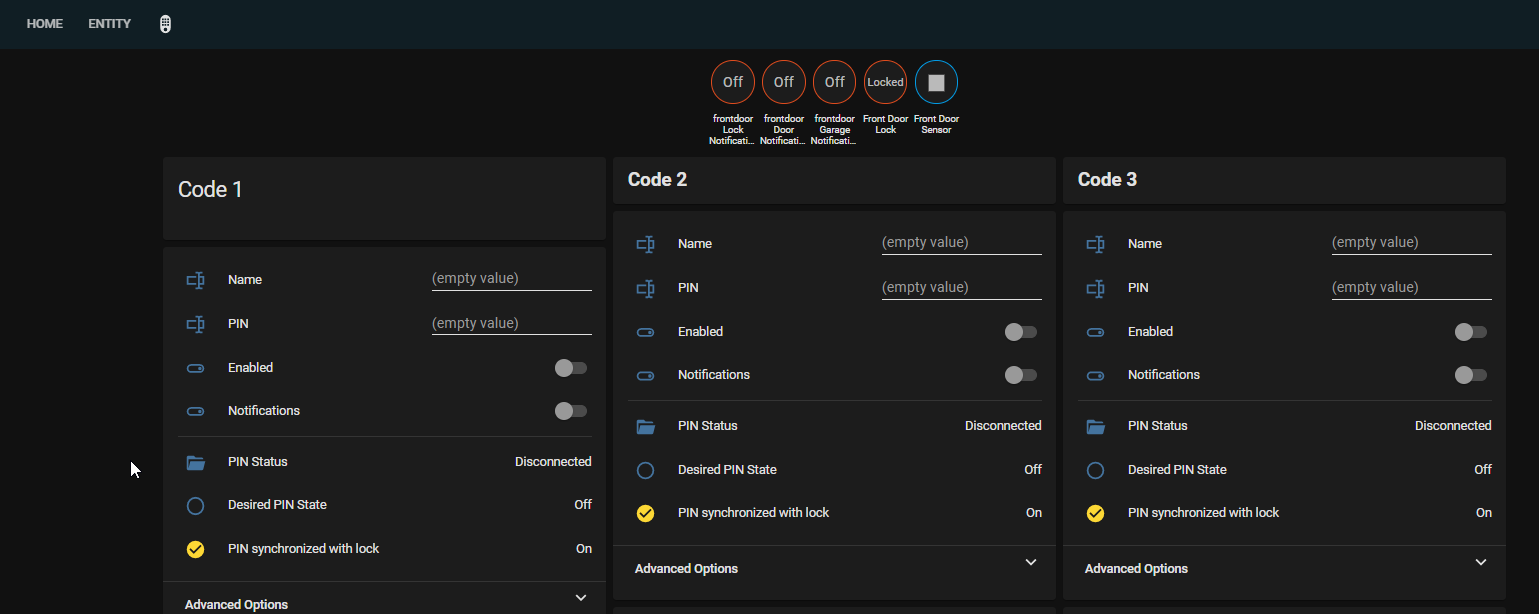This screenshot has width=1539, height=614.
Task: Toggle Code 1 Notifications switch
Action: click(571, 411)
